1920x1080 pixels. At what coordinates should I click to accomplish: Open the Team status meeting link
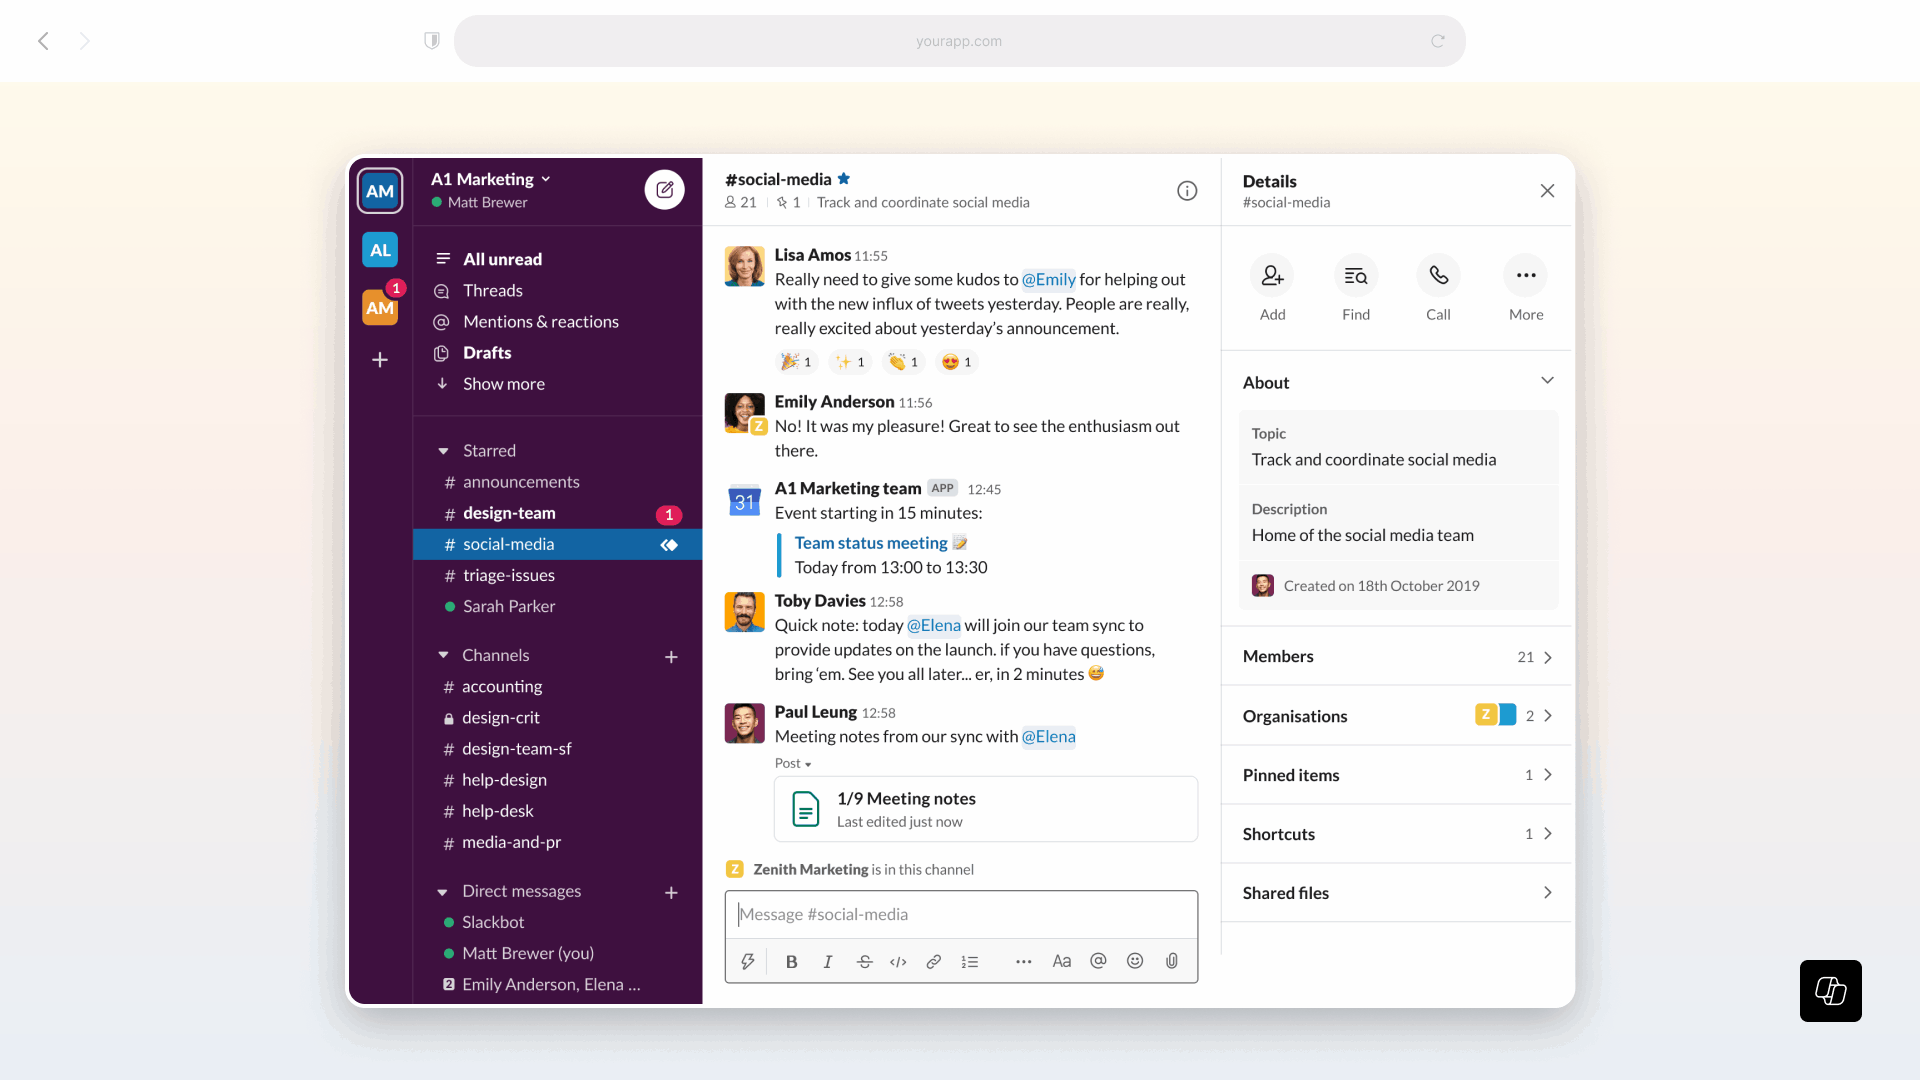(x=870, y=543)
